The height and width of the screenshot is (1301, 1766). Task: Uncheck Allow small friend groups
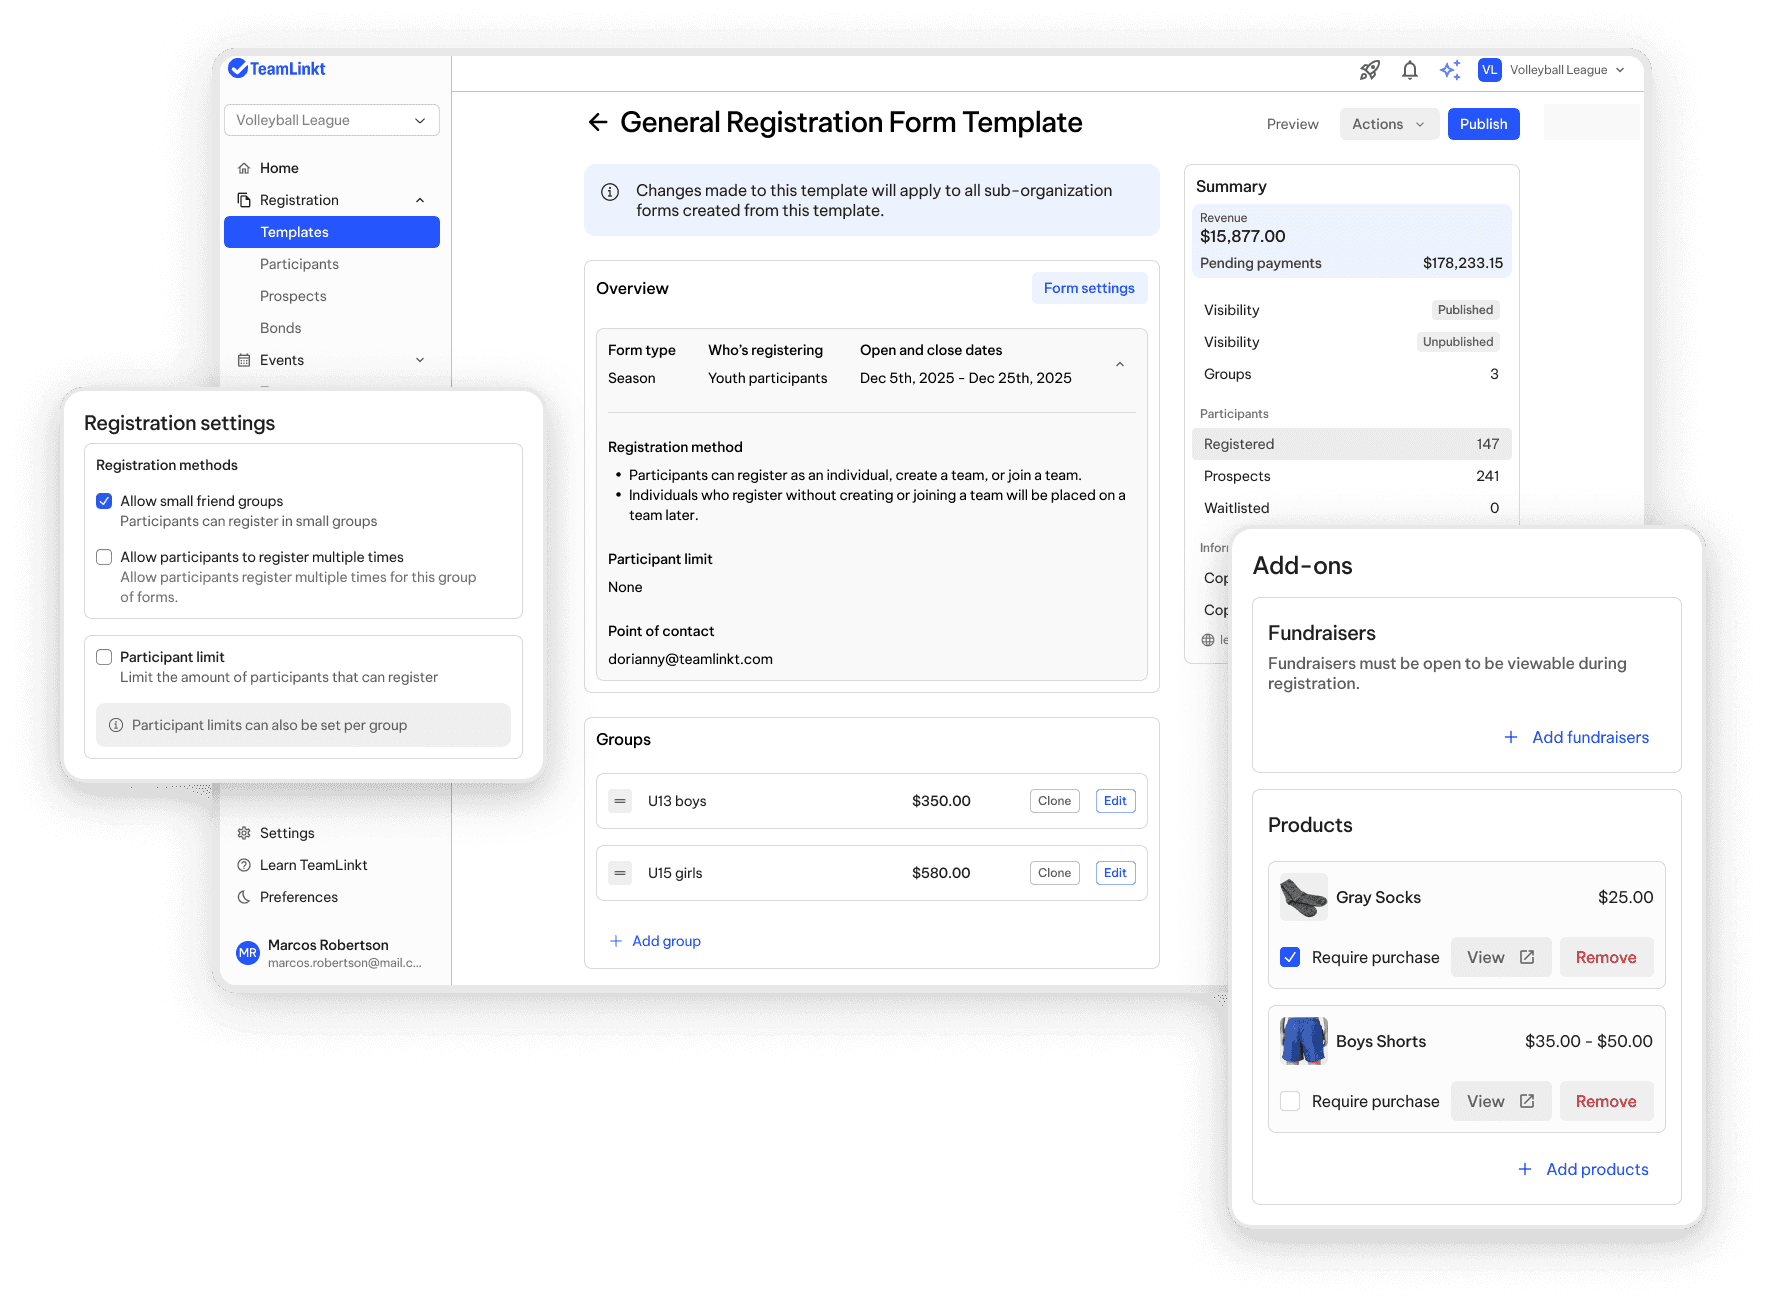(x=104, y=501)
